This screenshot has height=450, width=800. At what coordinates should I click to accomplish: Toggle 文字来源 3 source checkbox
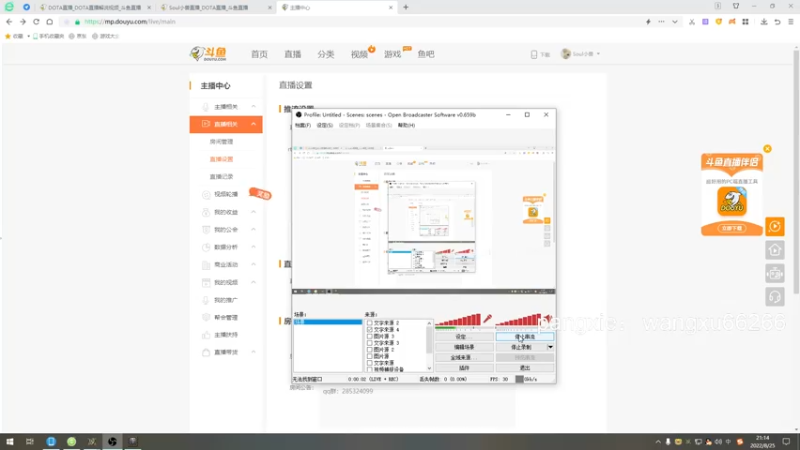point(370,343)
